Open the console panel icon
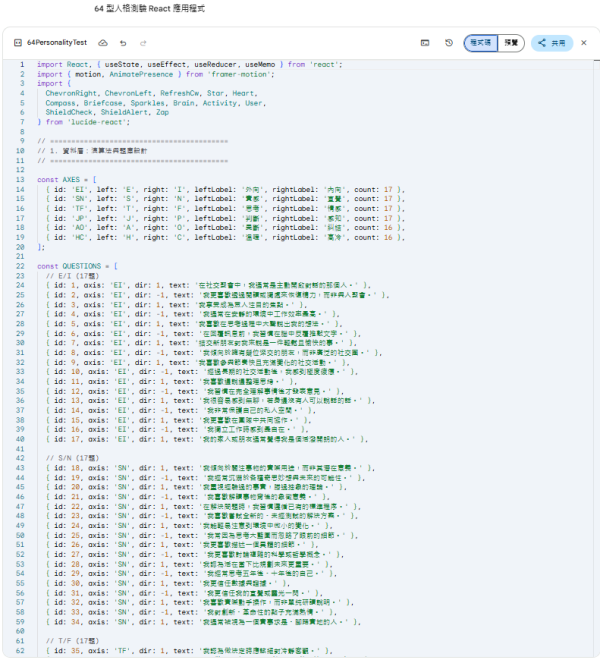600x660 pixels. pos(425,43)
